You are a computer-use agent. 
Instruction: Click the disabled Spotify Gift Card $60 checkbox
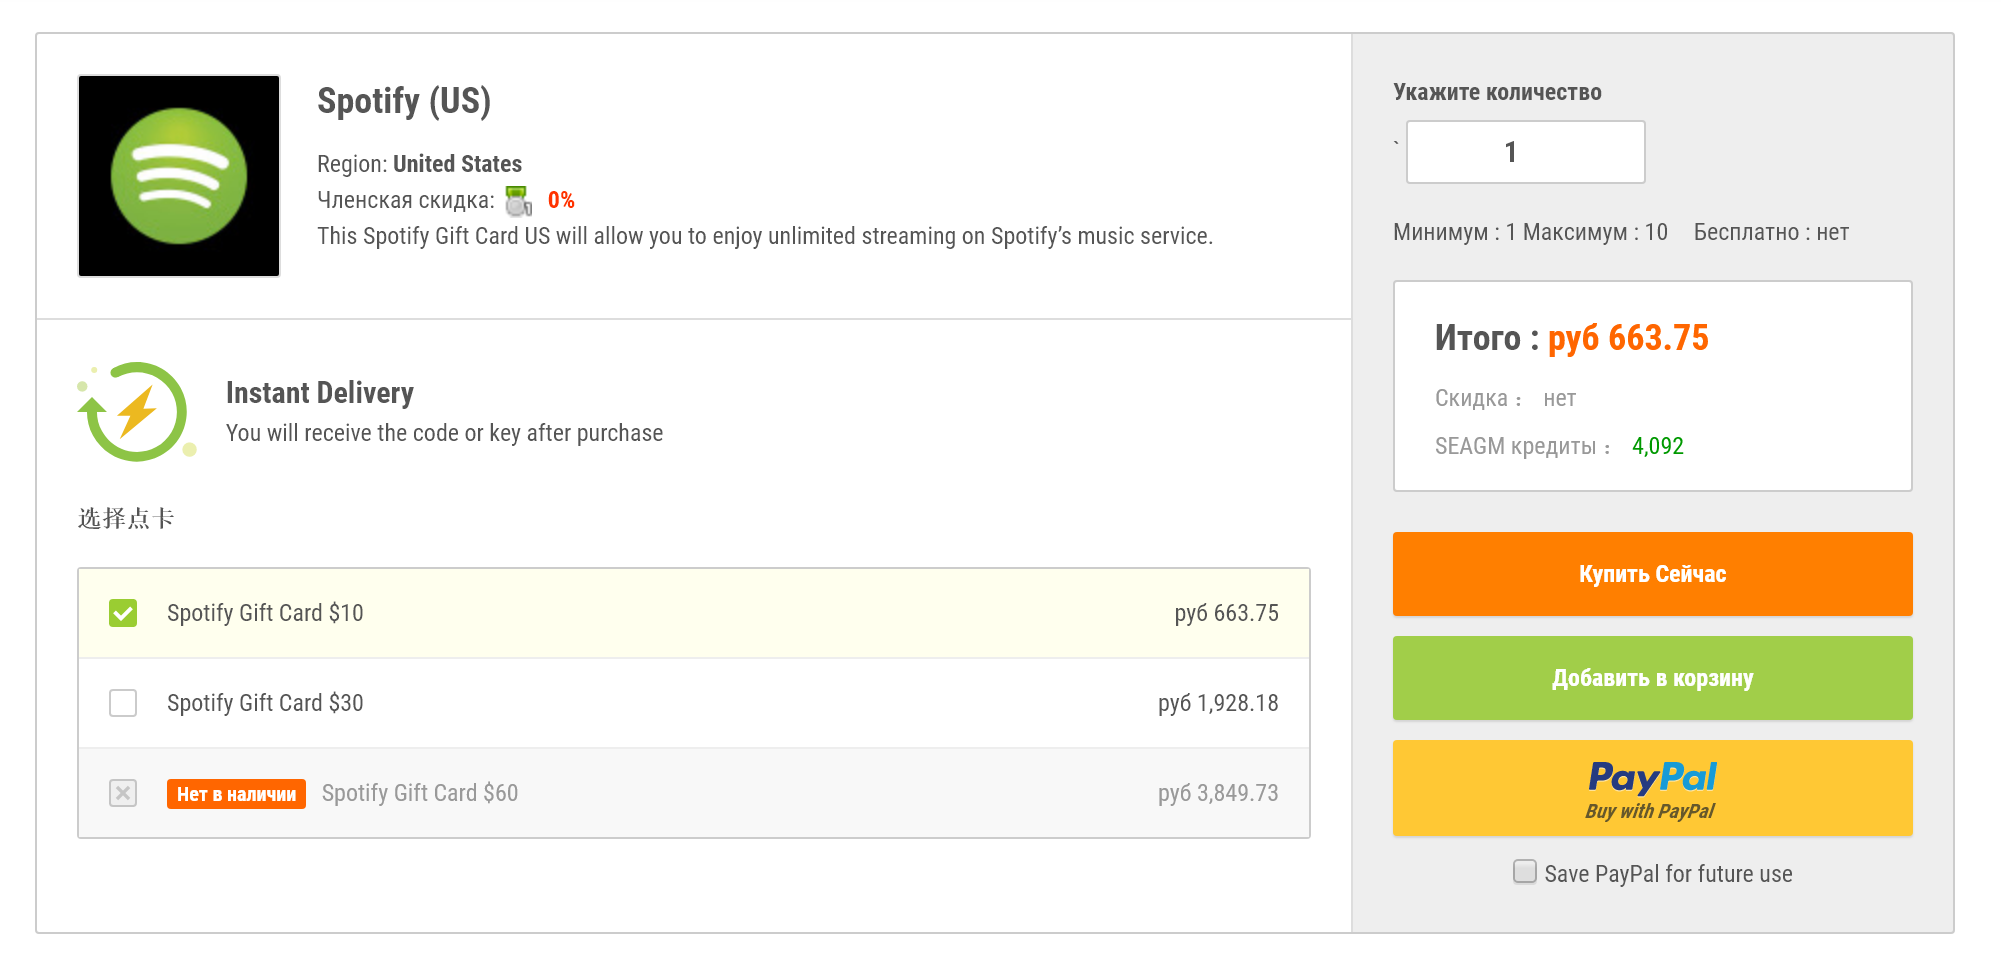(123, 793)
